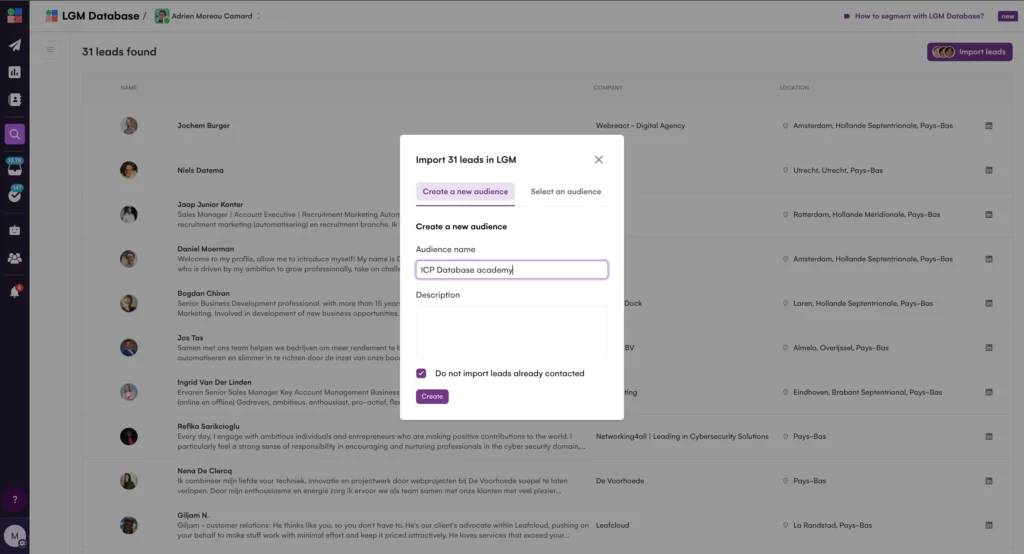Click the Audience name text field
1024x554 pixels.
[511, 270]
